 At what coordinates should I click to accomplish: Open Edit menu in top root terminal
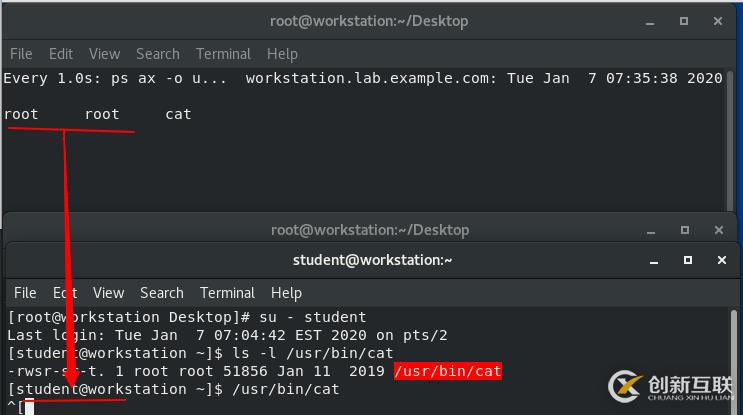[61, 54]
